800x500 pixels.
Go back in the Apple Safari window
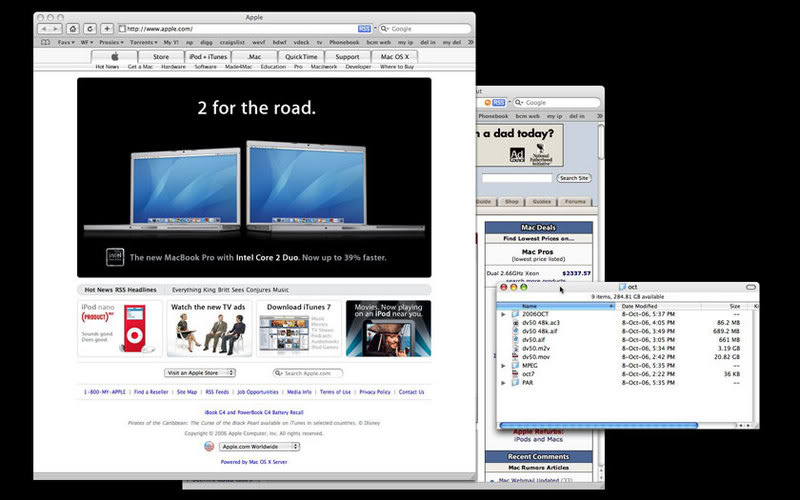click(44, 29)
